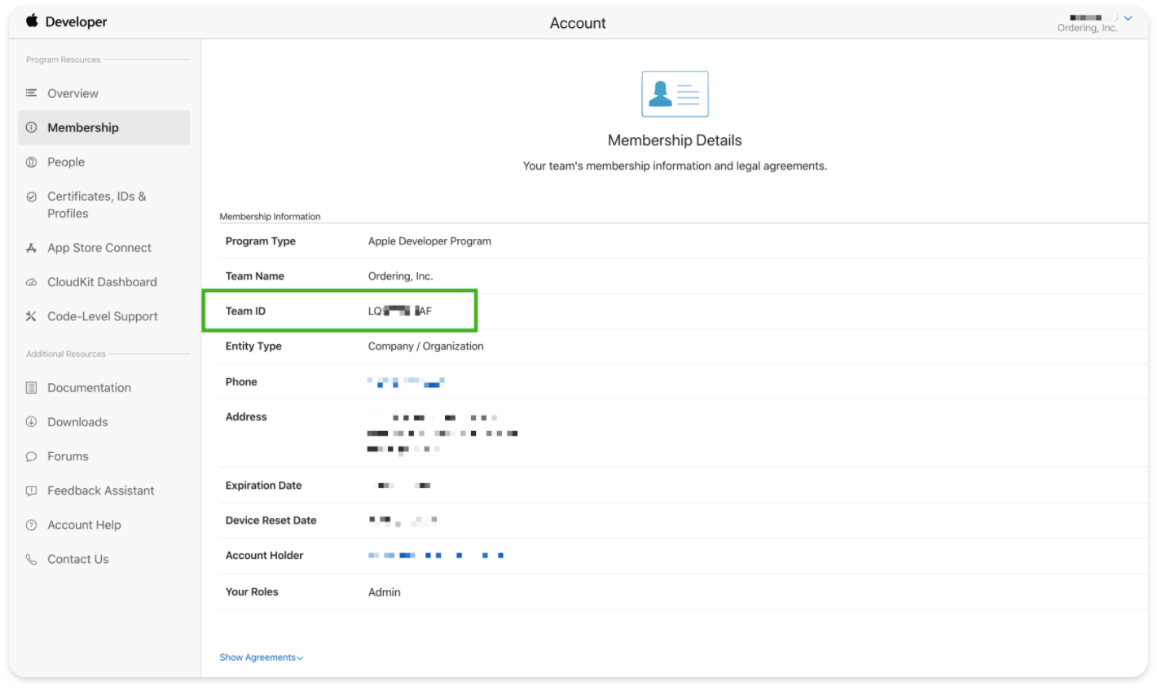Click the Membership Details card icon
Screen dimensions: 1157x689
(x=674, y=94)
